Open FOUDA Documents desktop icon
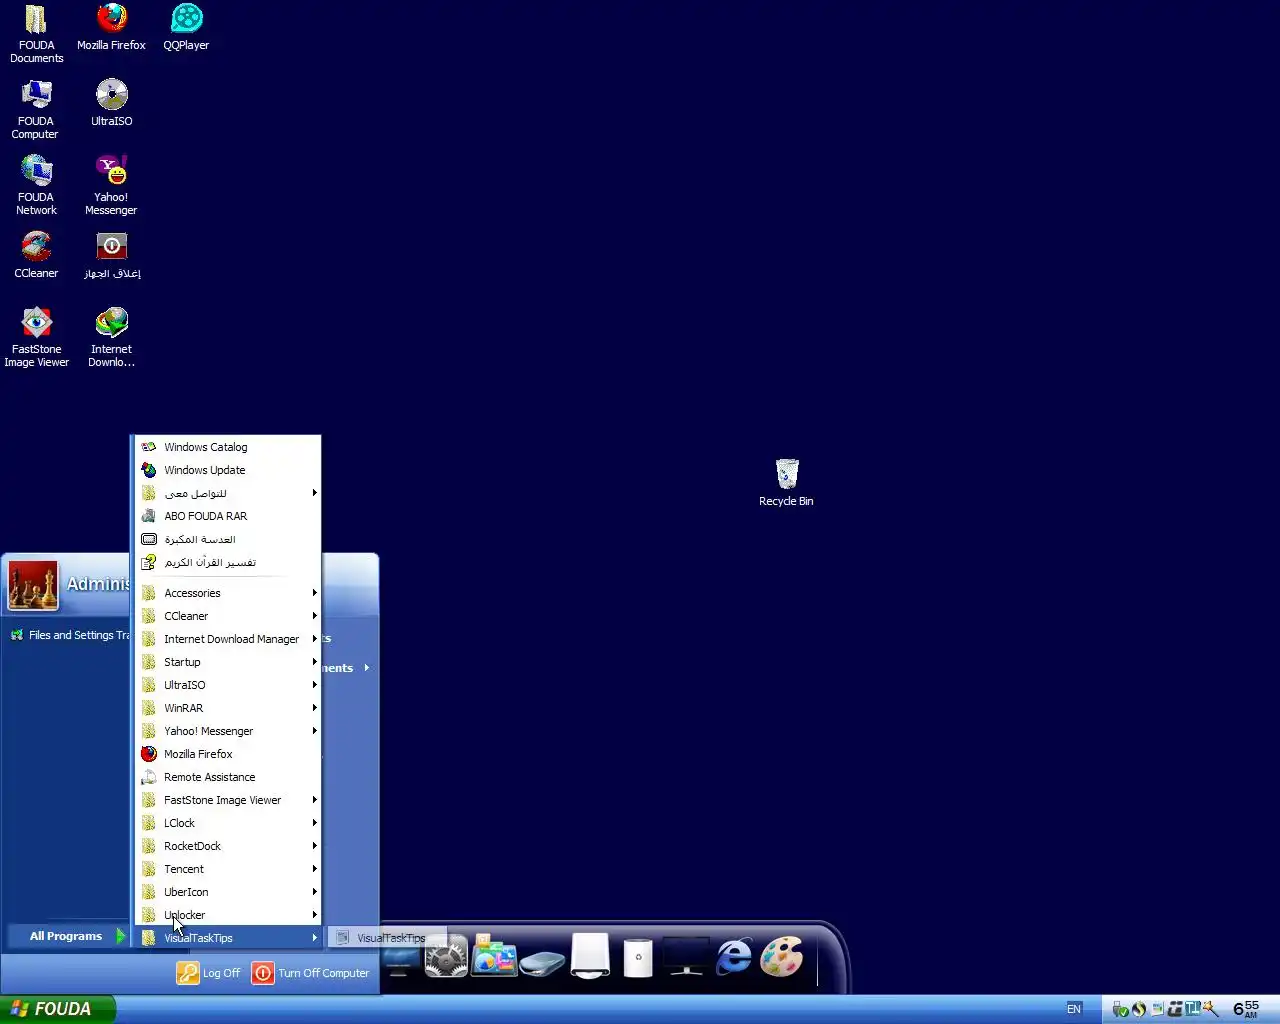1280x1024 pixels. (36, 35)
